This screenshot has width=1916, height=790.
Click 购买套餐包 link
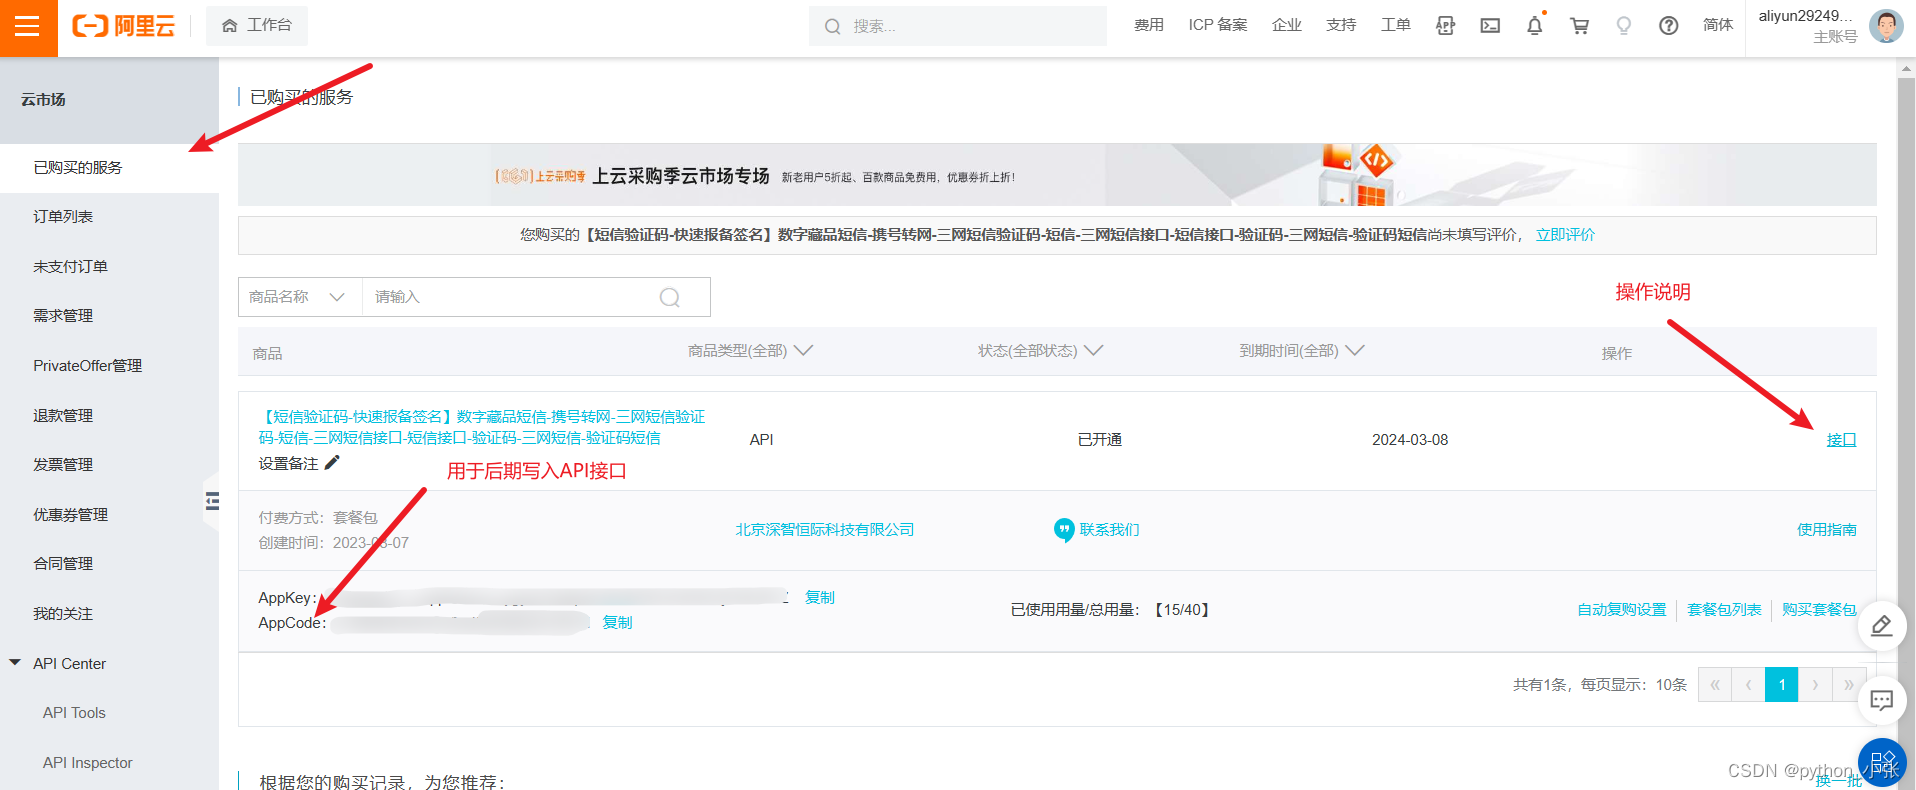click(1819, 609)
